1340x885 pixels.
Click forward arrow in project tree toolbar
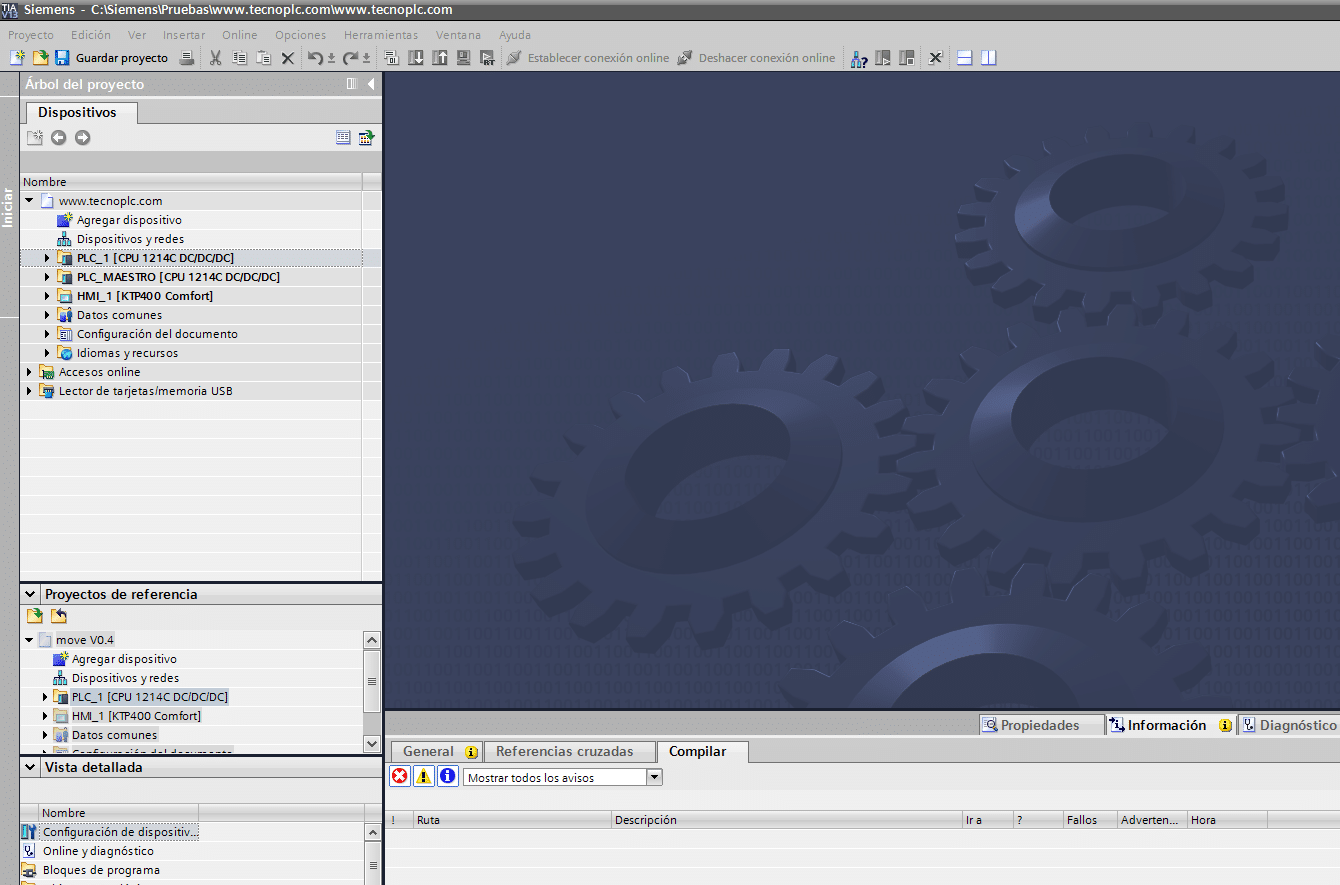(x=83, y=138)
